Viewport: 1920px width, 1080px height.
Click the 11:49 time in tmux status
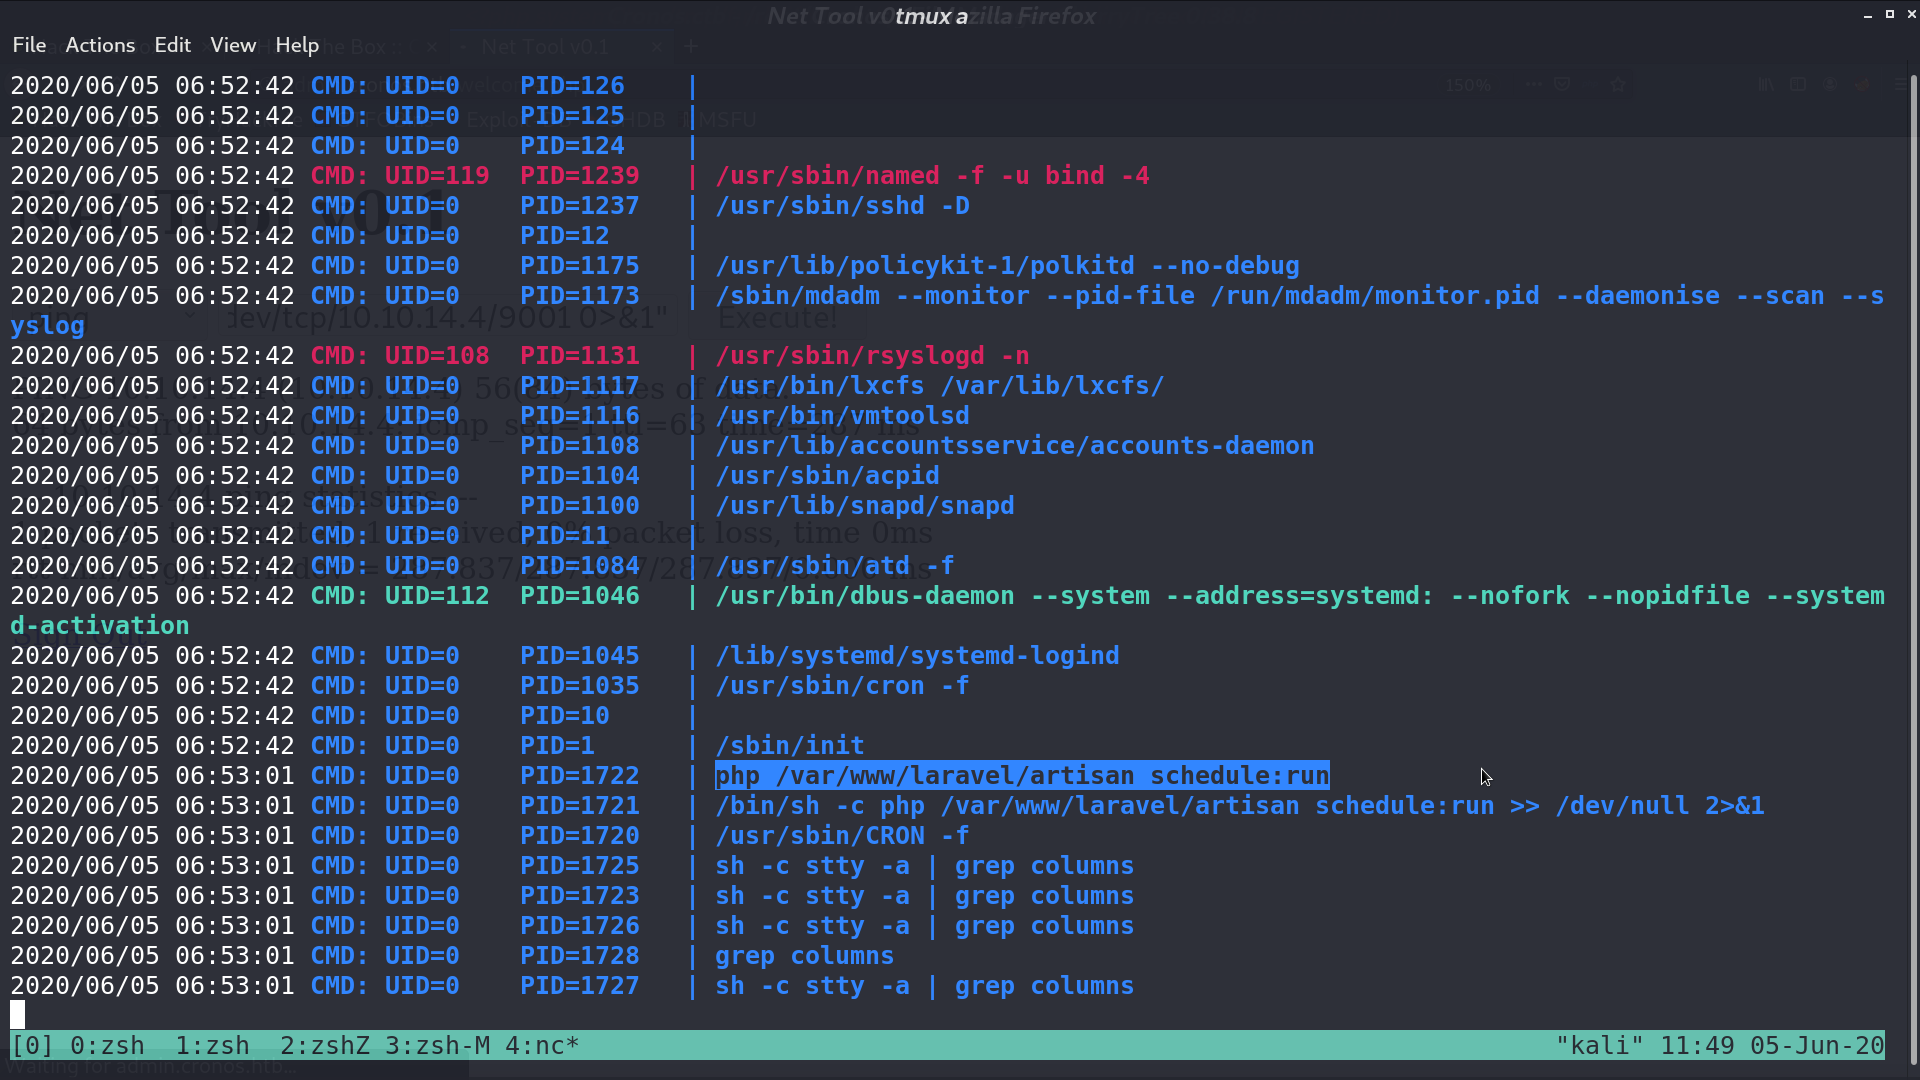pyautogui.click(x=1697, y=1046)
